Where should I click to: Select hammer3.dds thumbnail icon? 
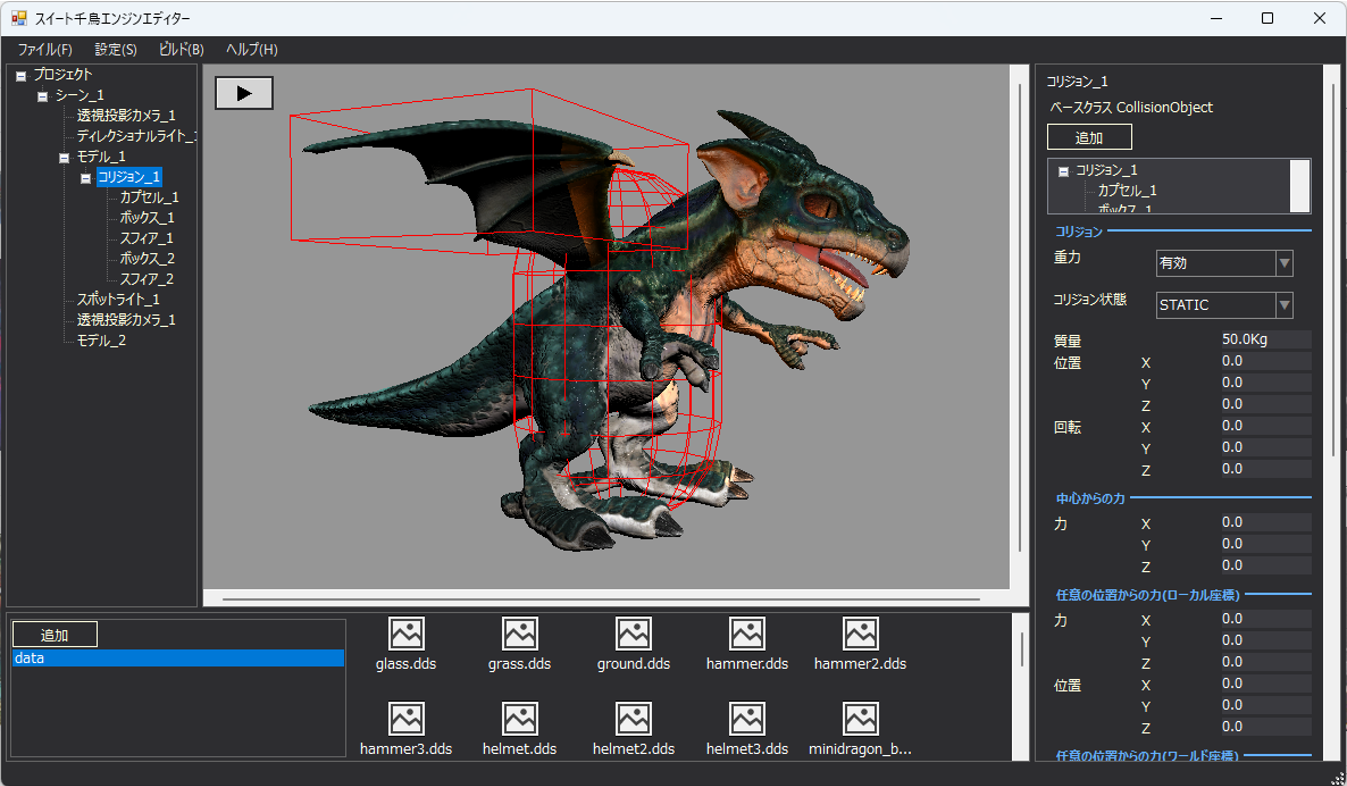tap(406, 718)
